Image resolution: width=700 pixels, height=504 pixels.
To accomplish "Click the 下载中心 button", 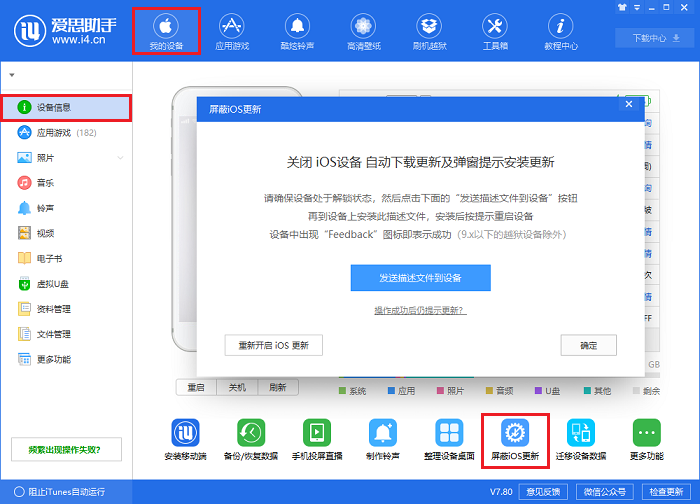I will click(655, 38).
